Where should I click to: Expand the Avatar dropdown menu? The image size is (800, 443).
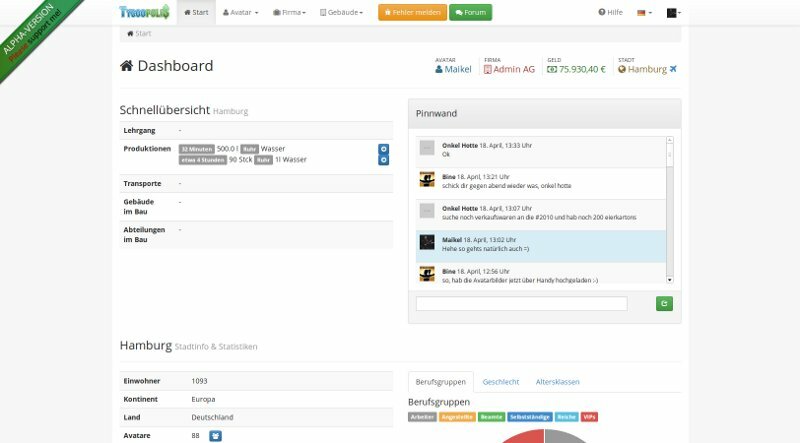tap(240, 13)
